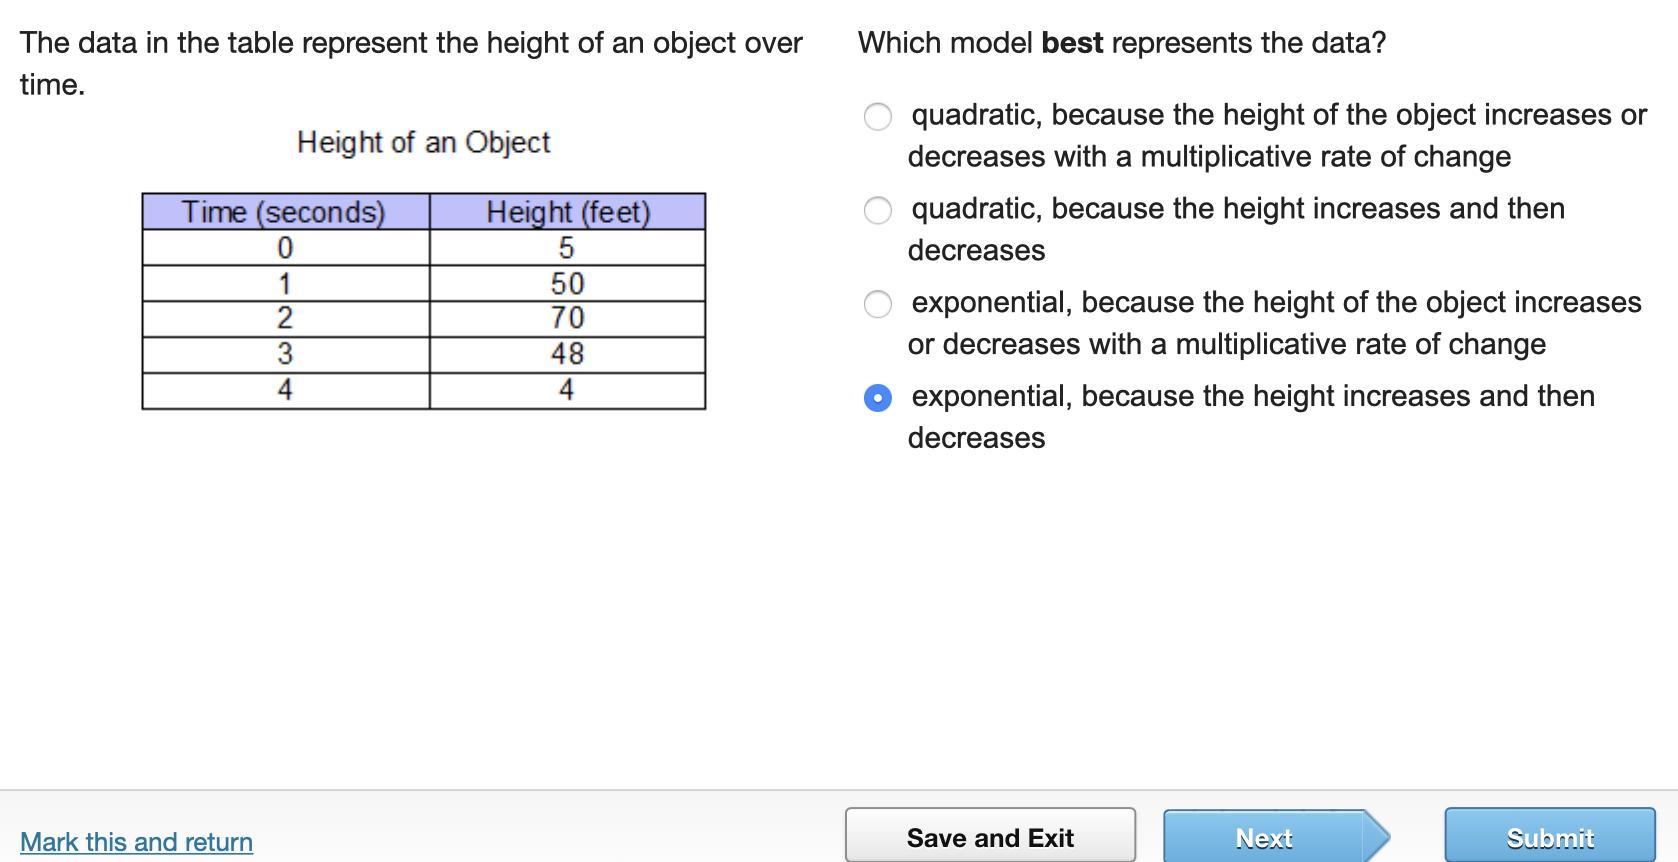Click the time value 3 cell
This screenshot has height=862, width=1678.
pyautogui.click(x=285, y=354)
